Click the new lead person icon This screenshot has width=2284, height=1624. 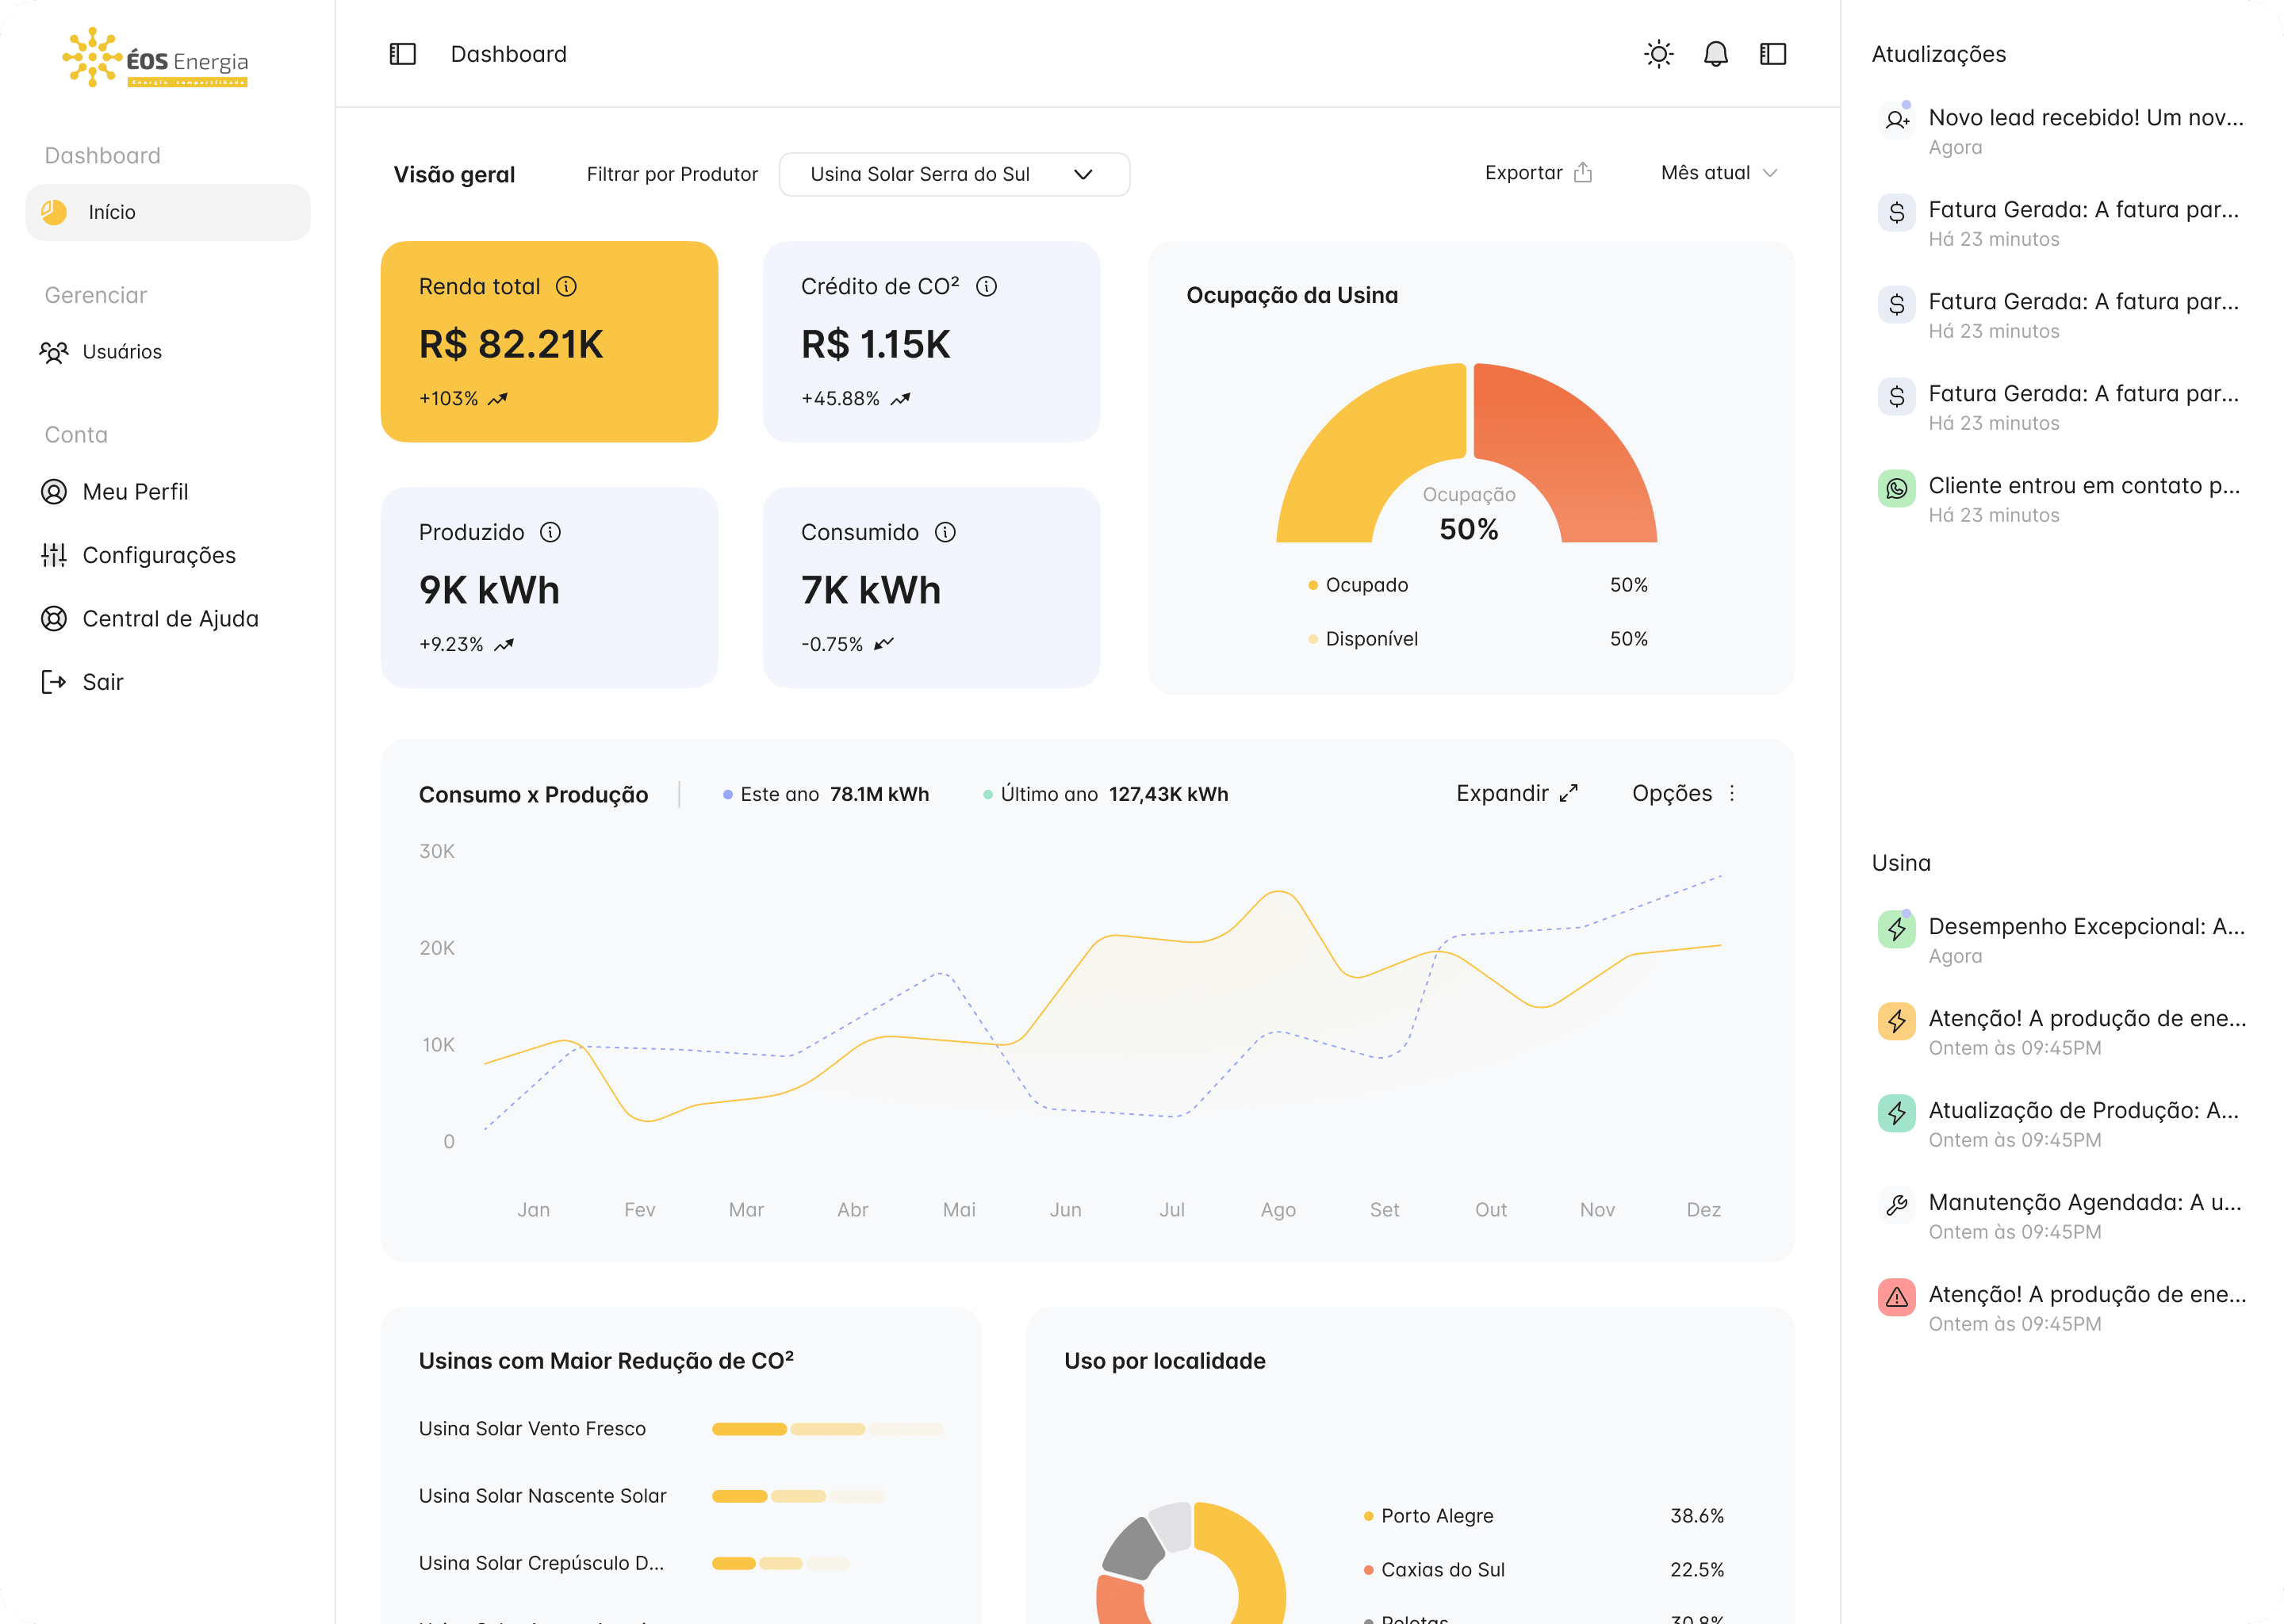1896,120
